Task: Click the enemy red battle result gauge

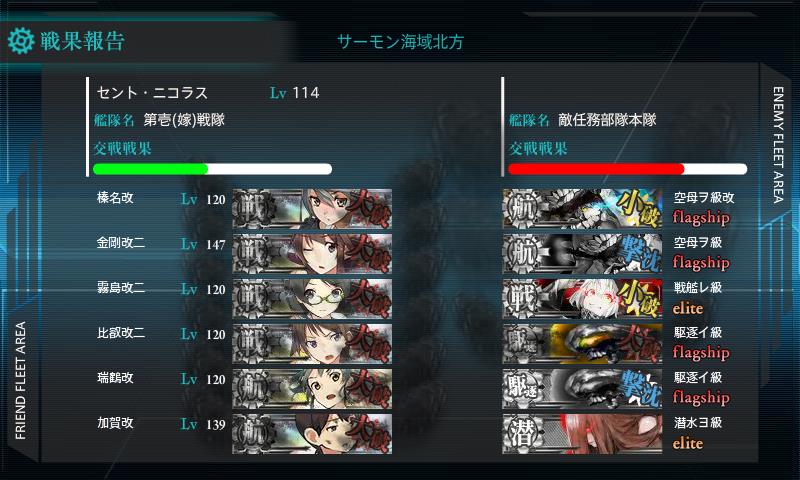Action: point(628,169)
